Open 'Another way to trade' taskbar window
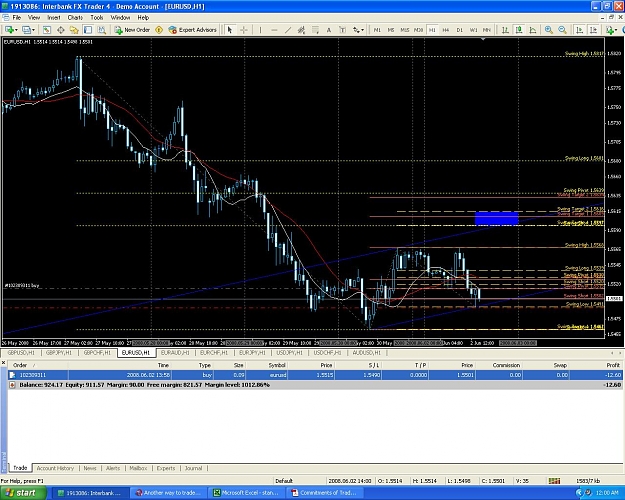The width and height of the screenshot is (625, 500). point(169,493)
